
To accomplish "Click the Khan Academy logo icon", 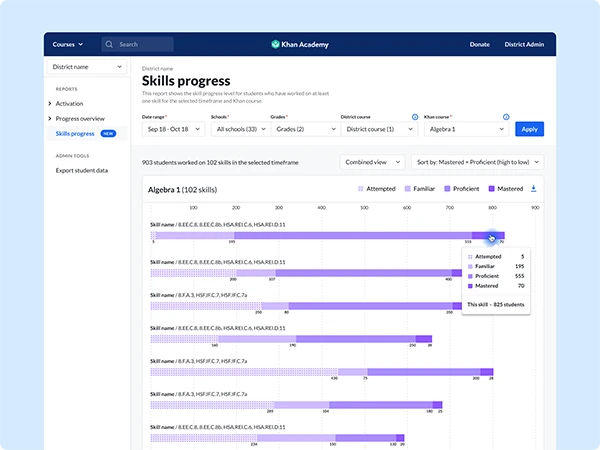I will [275, 44].
